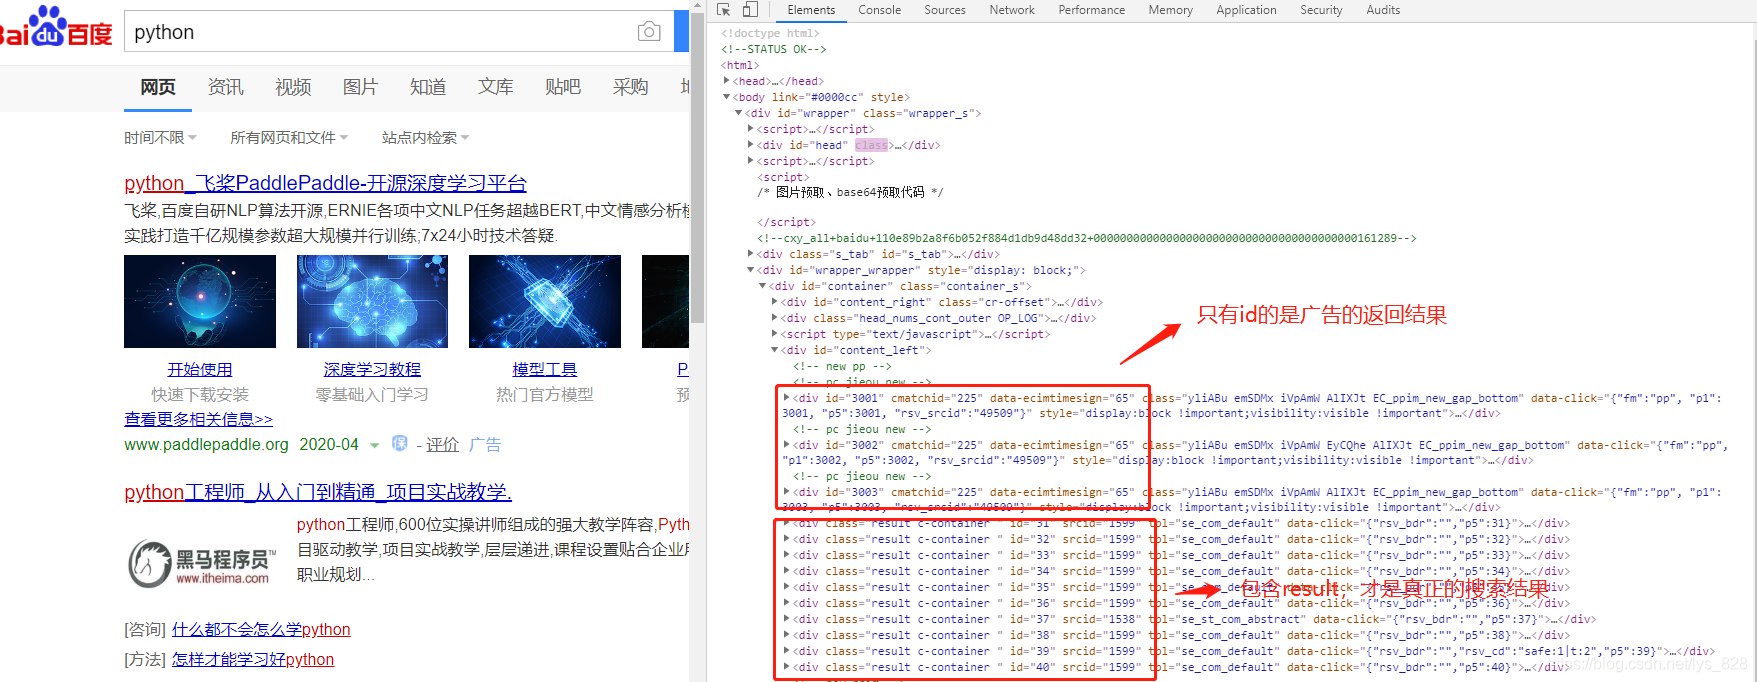Select the 知道 search tab
Viewport: 1757px width, 682px height.
coord(428,88)
